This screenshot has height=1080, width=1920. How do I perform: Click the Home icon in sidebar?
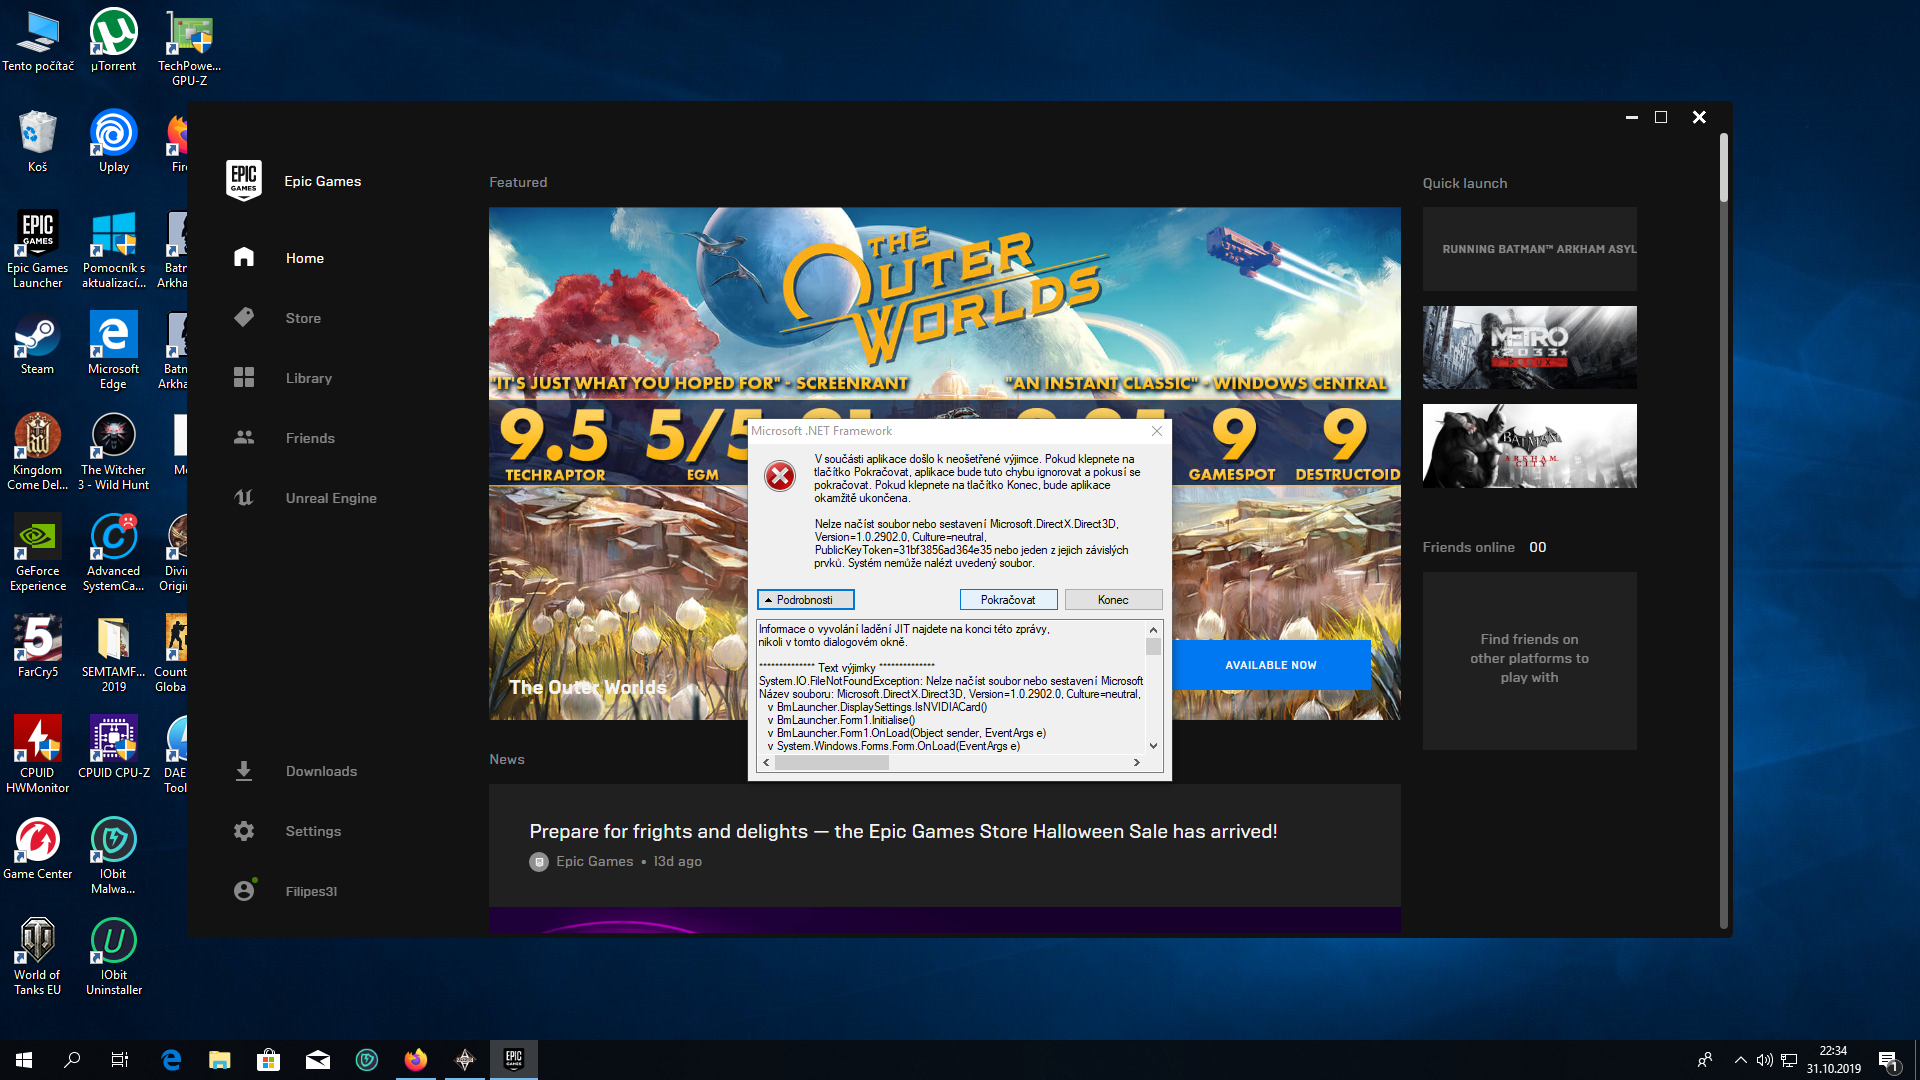pyautogui.click(x=244, y=258)
